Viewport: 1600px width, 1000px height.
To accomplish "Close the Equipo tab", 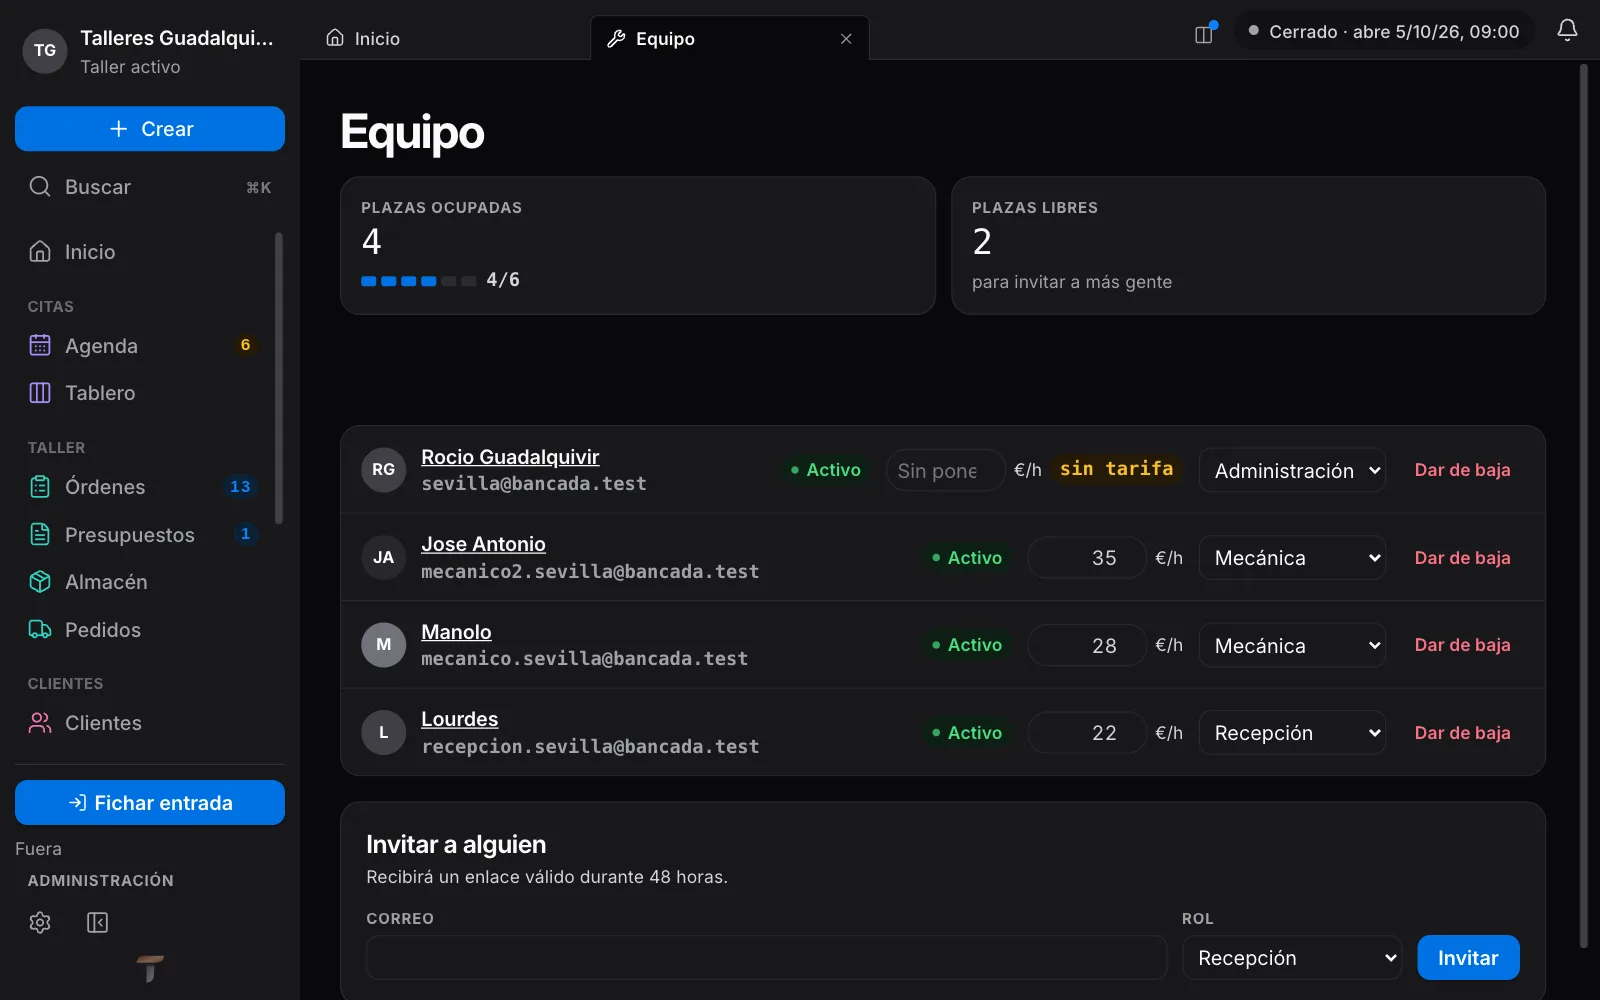I will [x=846, y=39].
